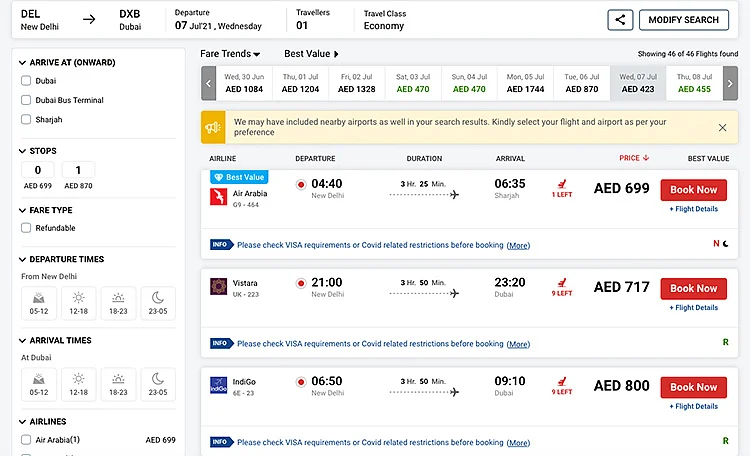750x456 pixels.
Task: Click the share icon button
Action: point(620,20)
